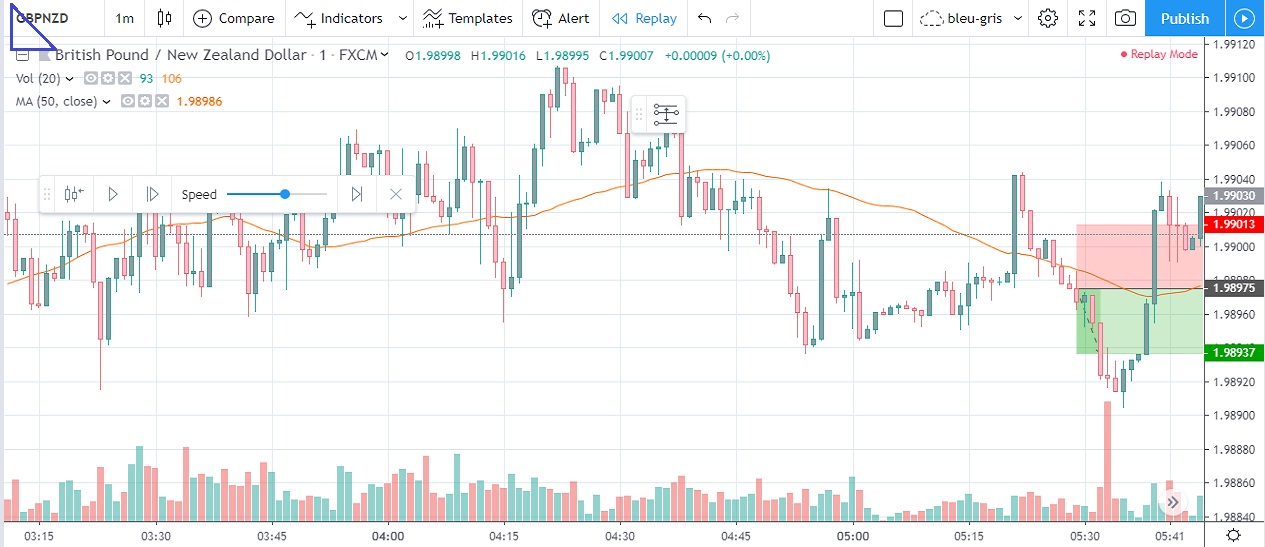
Task: Toggle visibility of the MA (50, close) indicator
Action: (x=128, y=101)
